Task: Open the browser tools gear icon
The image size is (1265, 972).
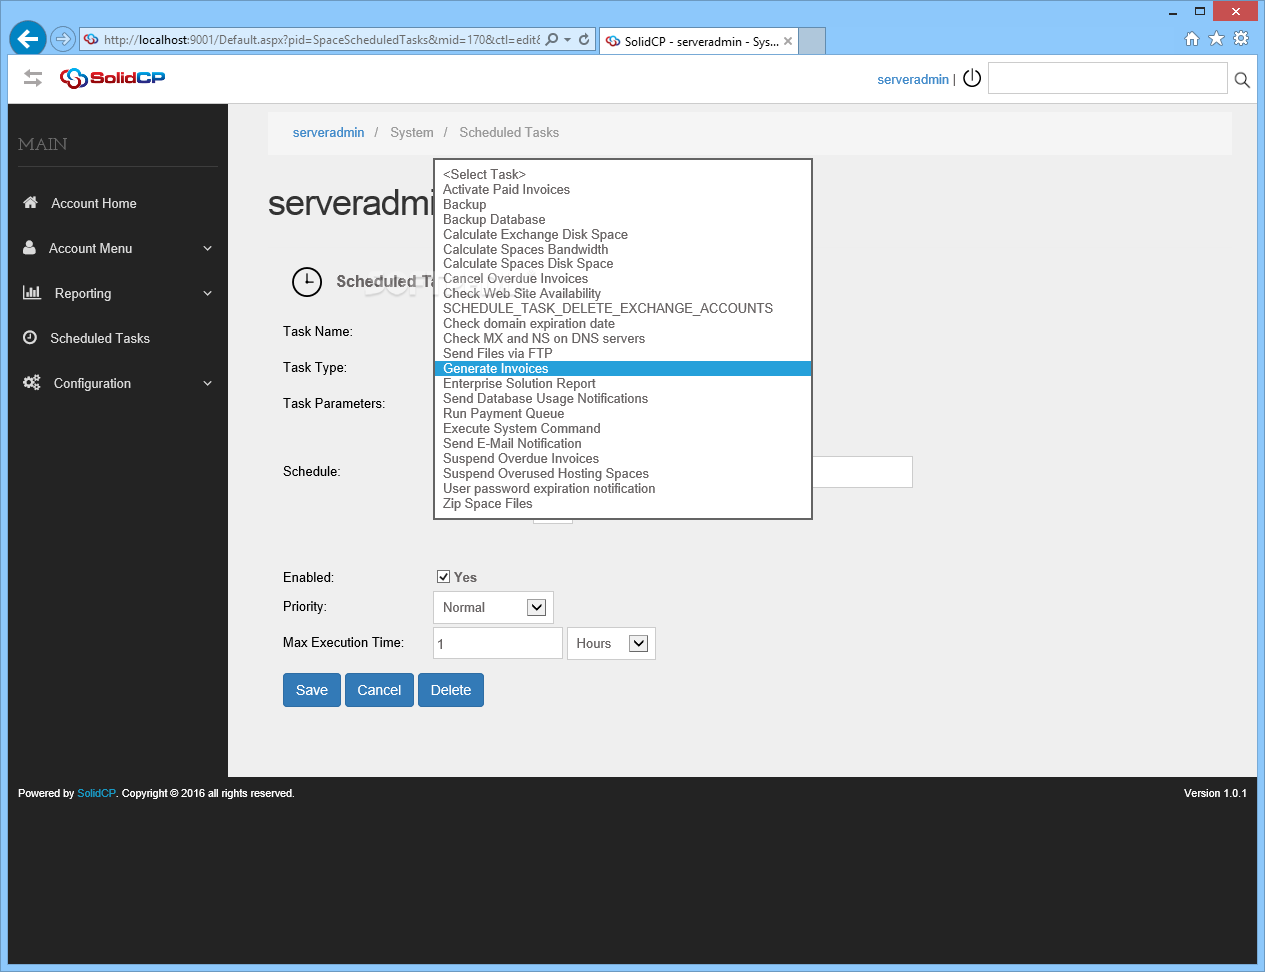Action: pyautogui.click(x=1241, y=39)
